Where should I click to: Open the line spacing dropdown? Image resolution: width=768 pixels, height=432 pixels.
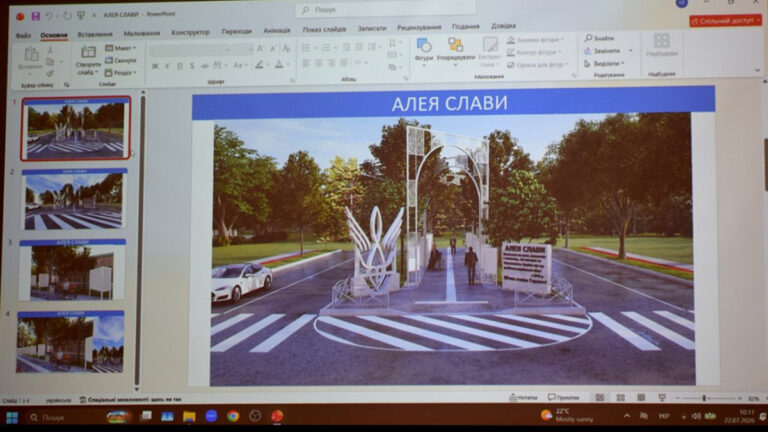click(x=373, y=47)
